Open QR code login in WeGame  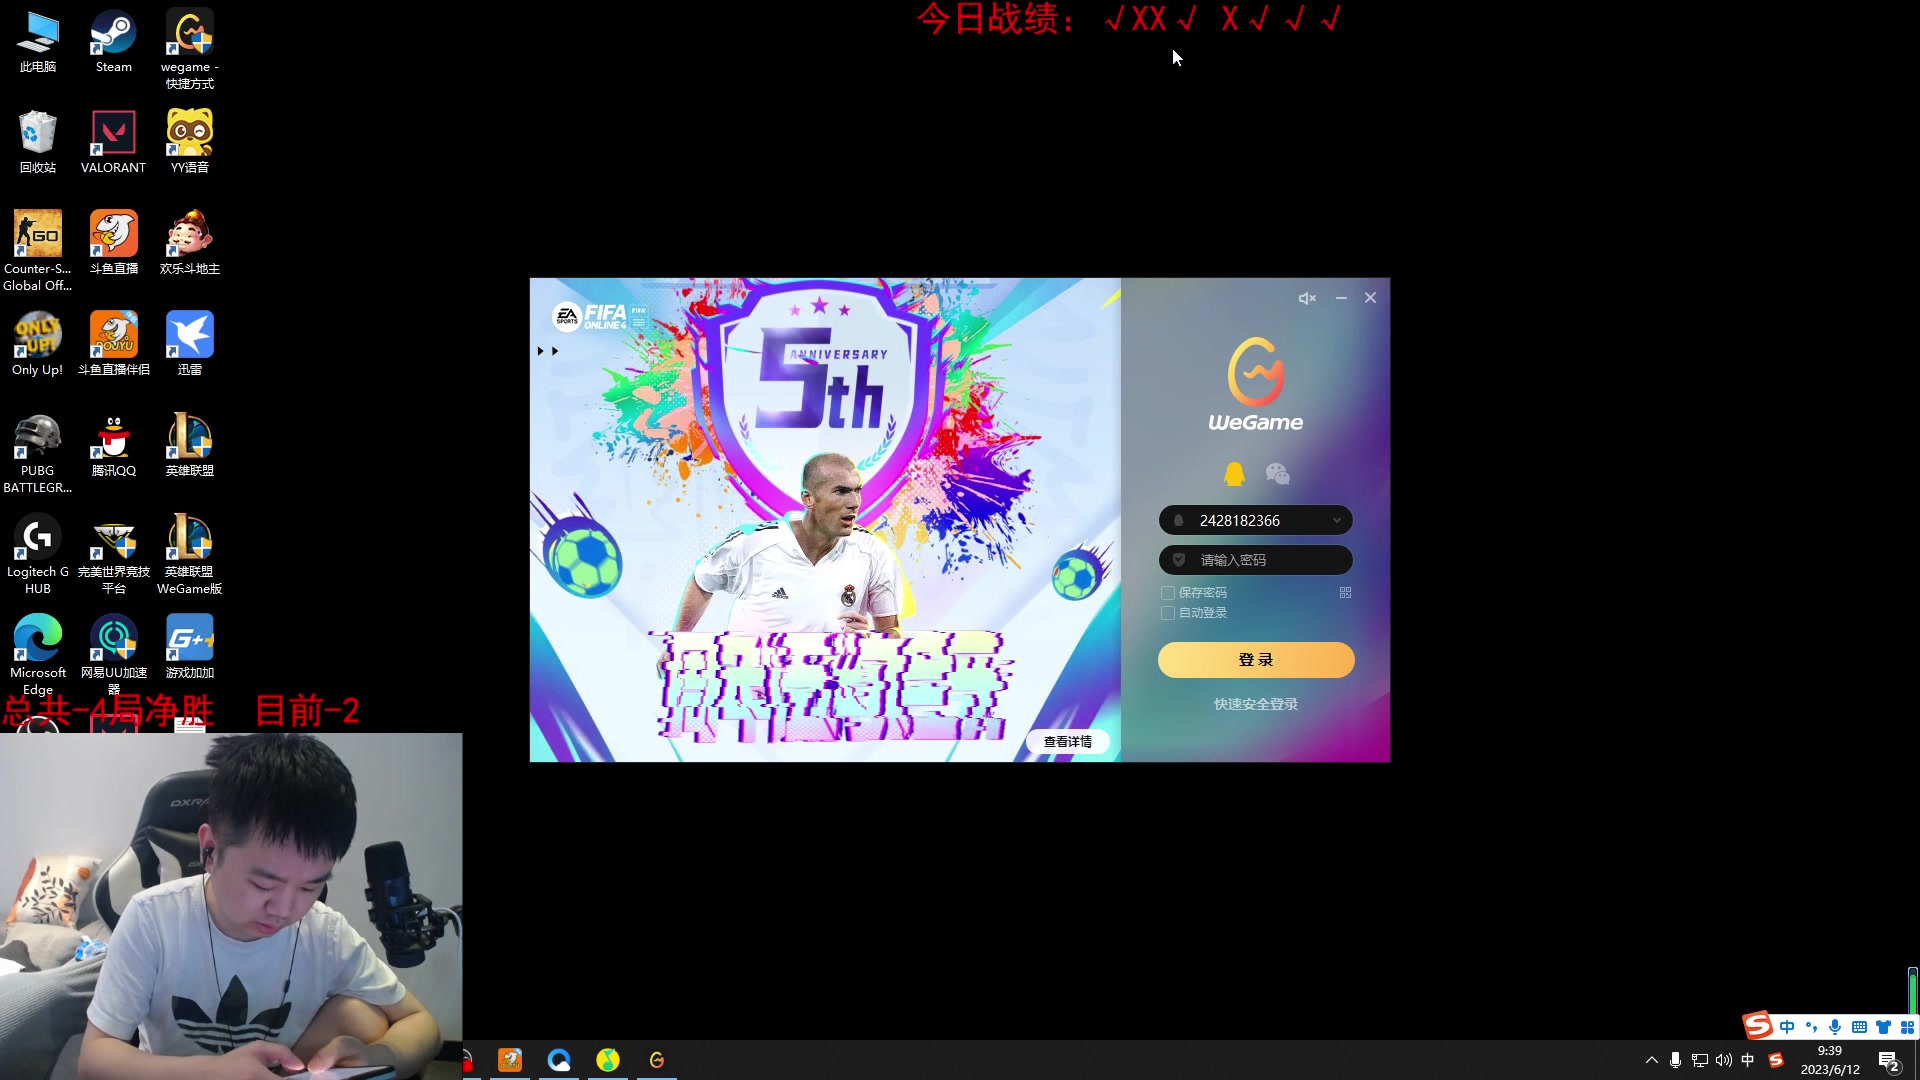[1345, 593]
